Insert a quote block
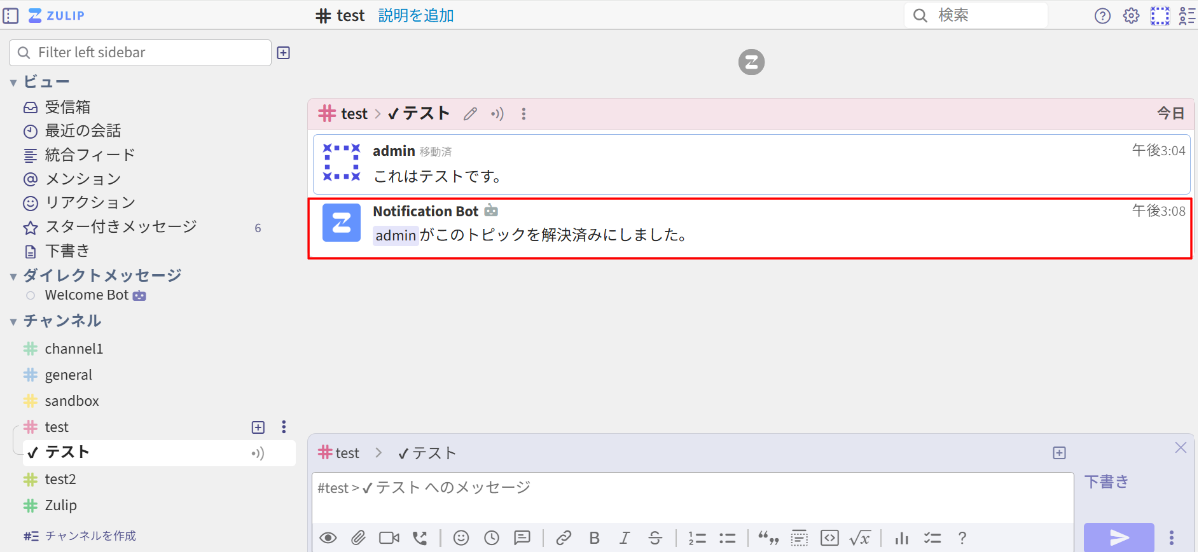1198x552 pixels. pos(768,537)
